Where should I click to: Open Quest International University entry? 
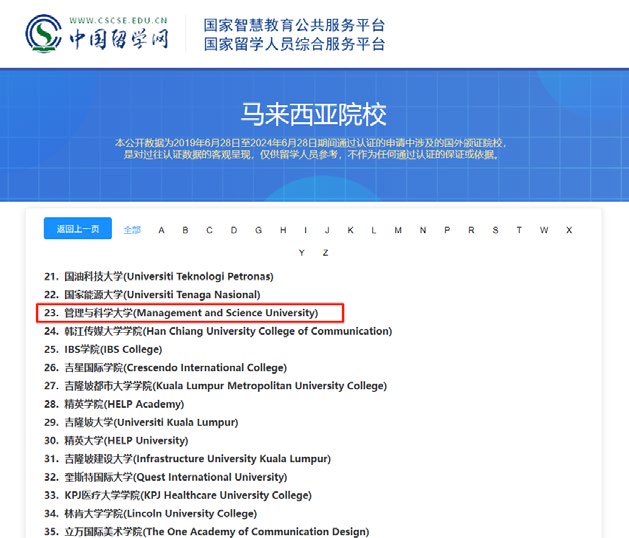coord(175,477)
